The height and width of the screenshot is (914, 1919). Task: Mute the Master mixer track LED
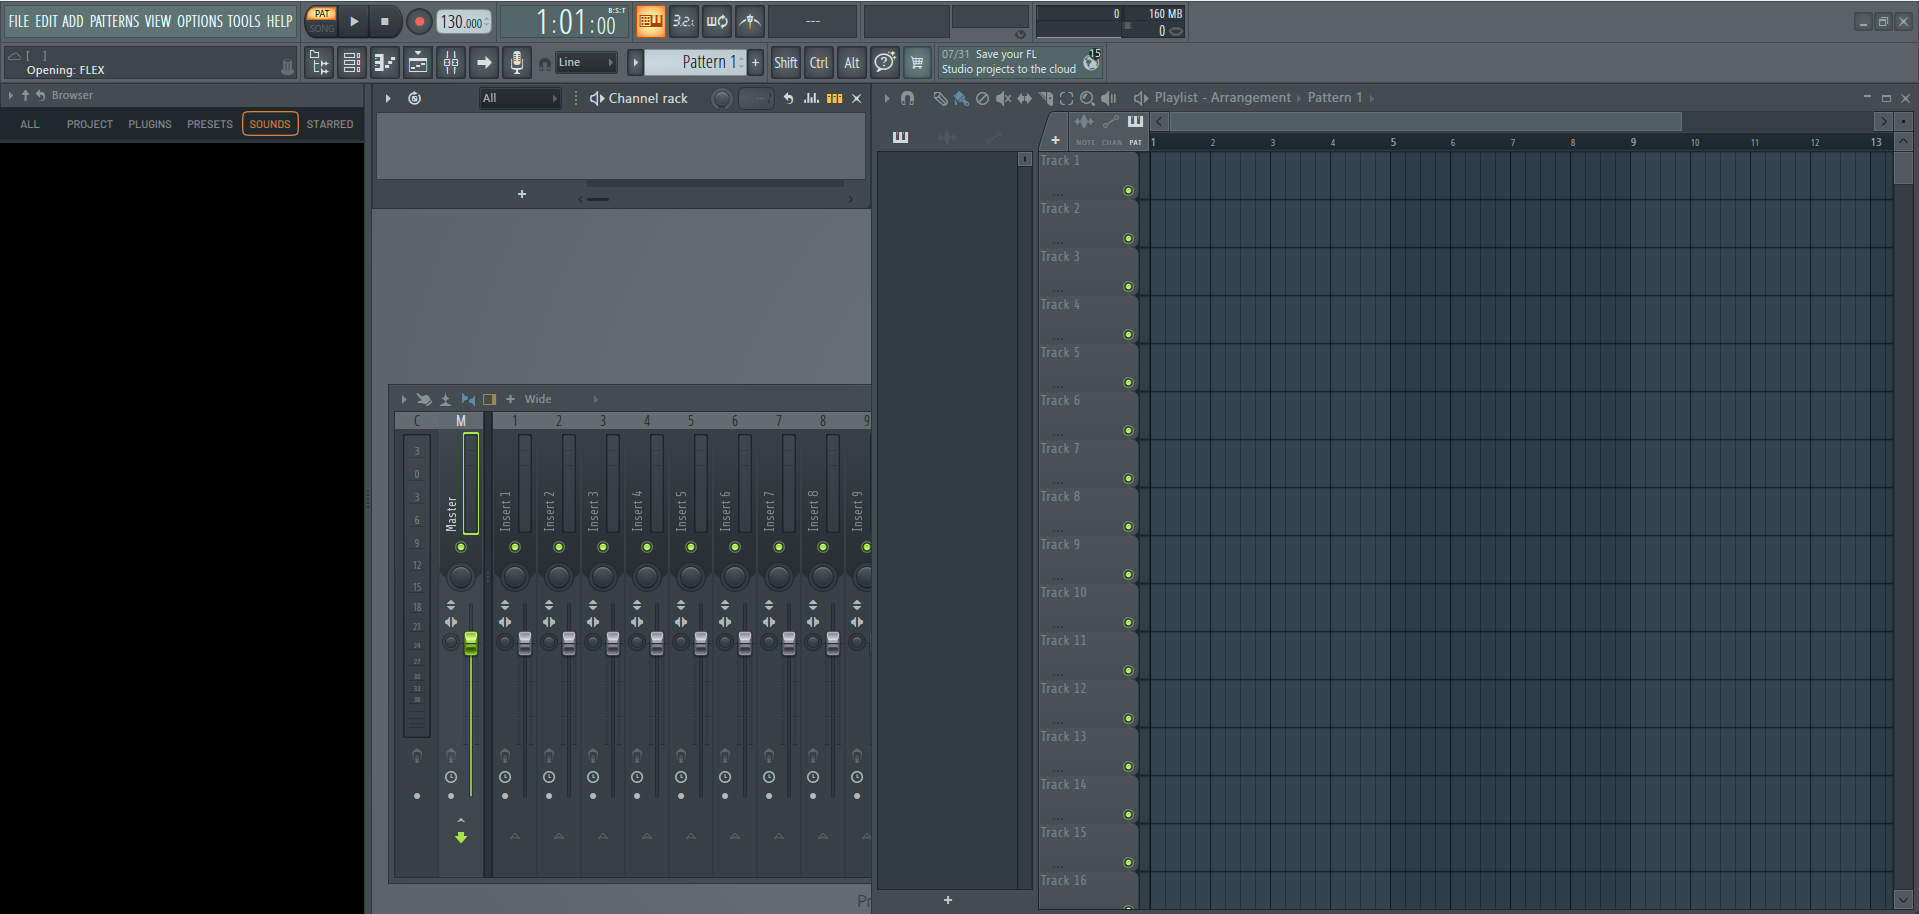click(x=461, y=547)
